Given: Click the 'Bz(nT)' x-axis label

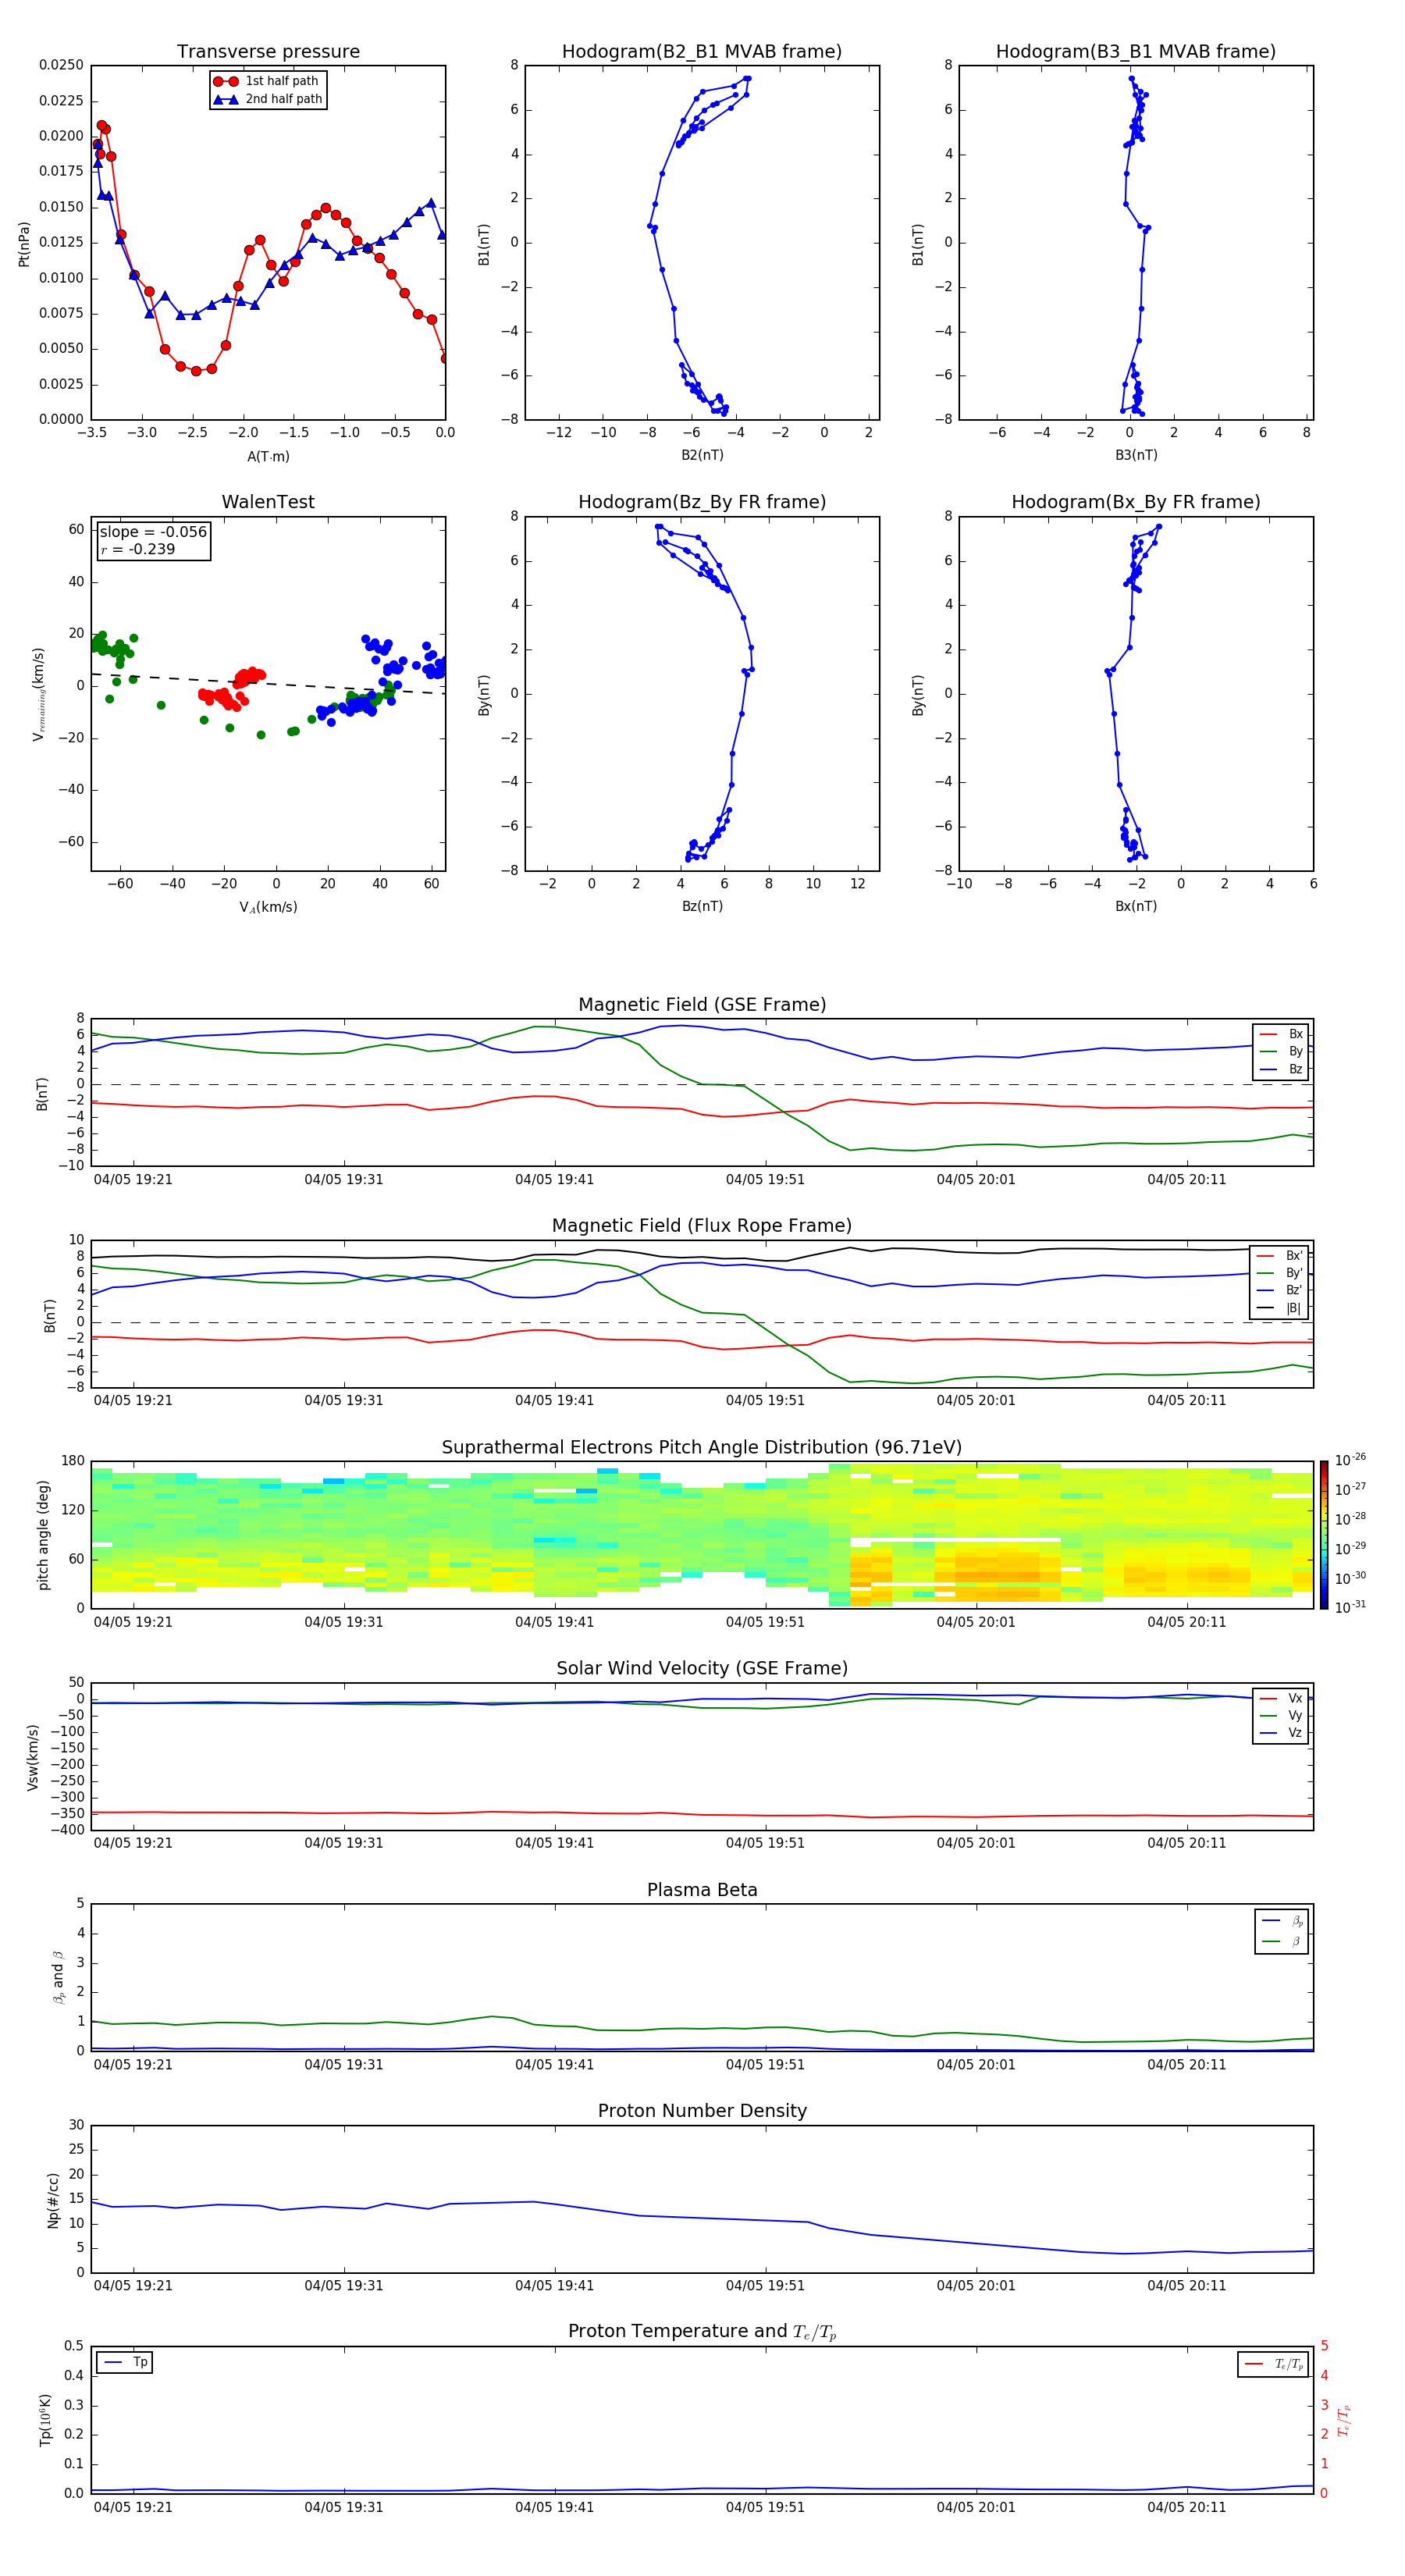Looking at the screenshot, I should [702, 906].
